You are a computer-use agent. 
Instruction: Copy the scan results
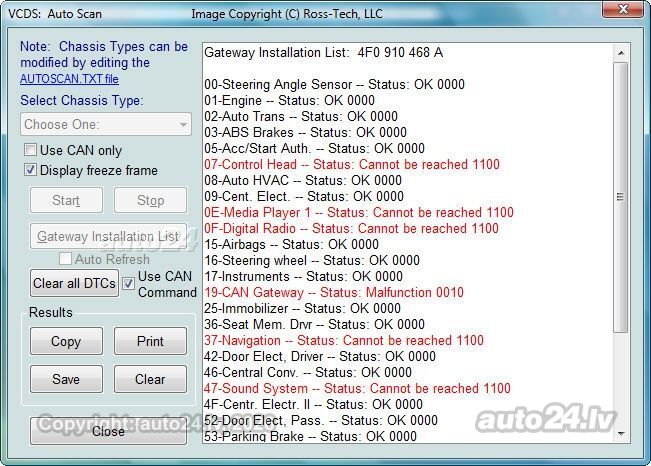click(x=66, y=341)
